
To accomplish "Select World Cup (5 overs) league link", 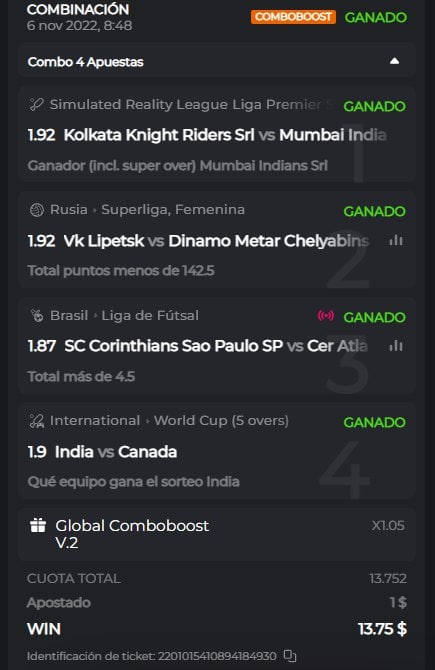I will click(x=221, y=420).
